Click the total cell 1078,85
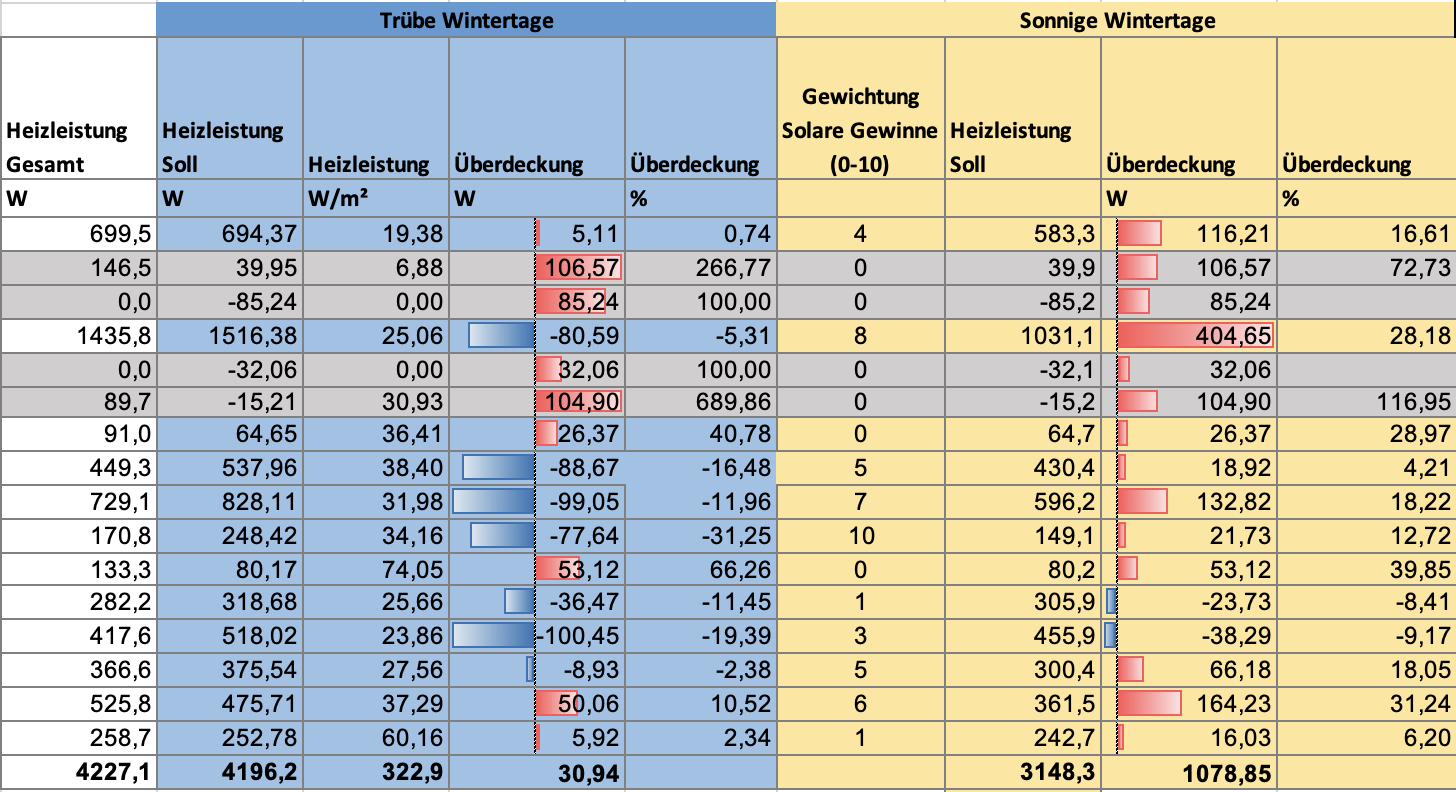Screen dimensions: 1456x792 pyautogui.click(x=1190, y=773)
